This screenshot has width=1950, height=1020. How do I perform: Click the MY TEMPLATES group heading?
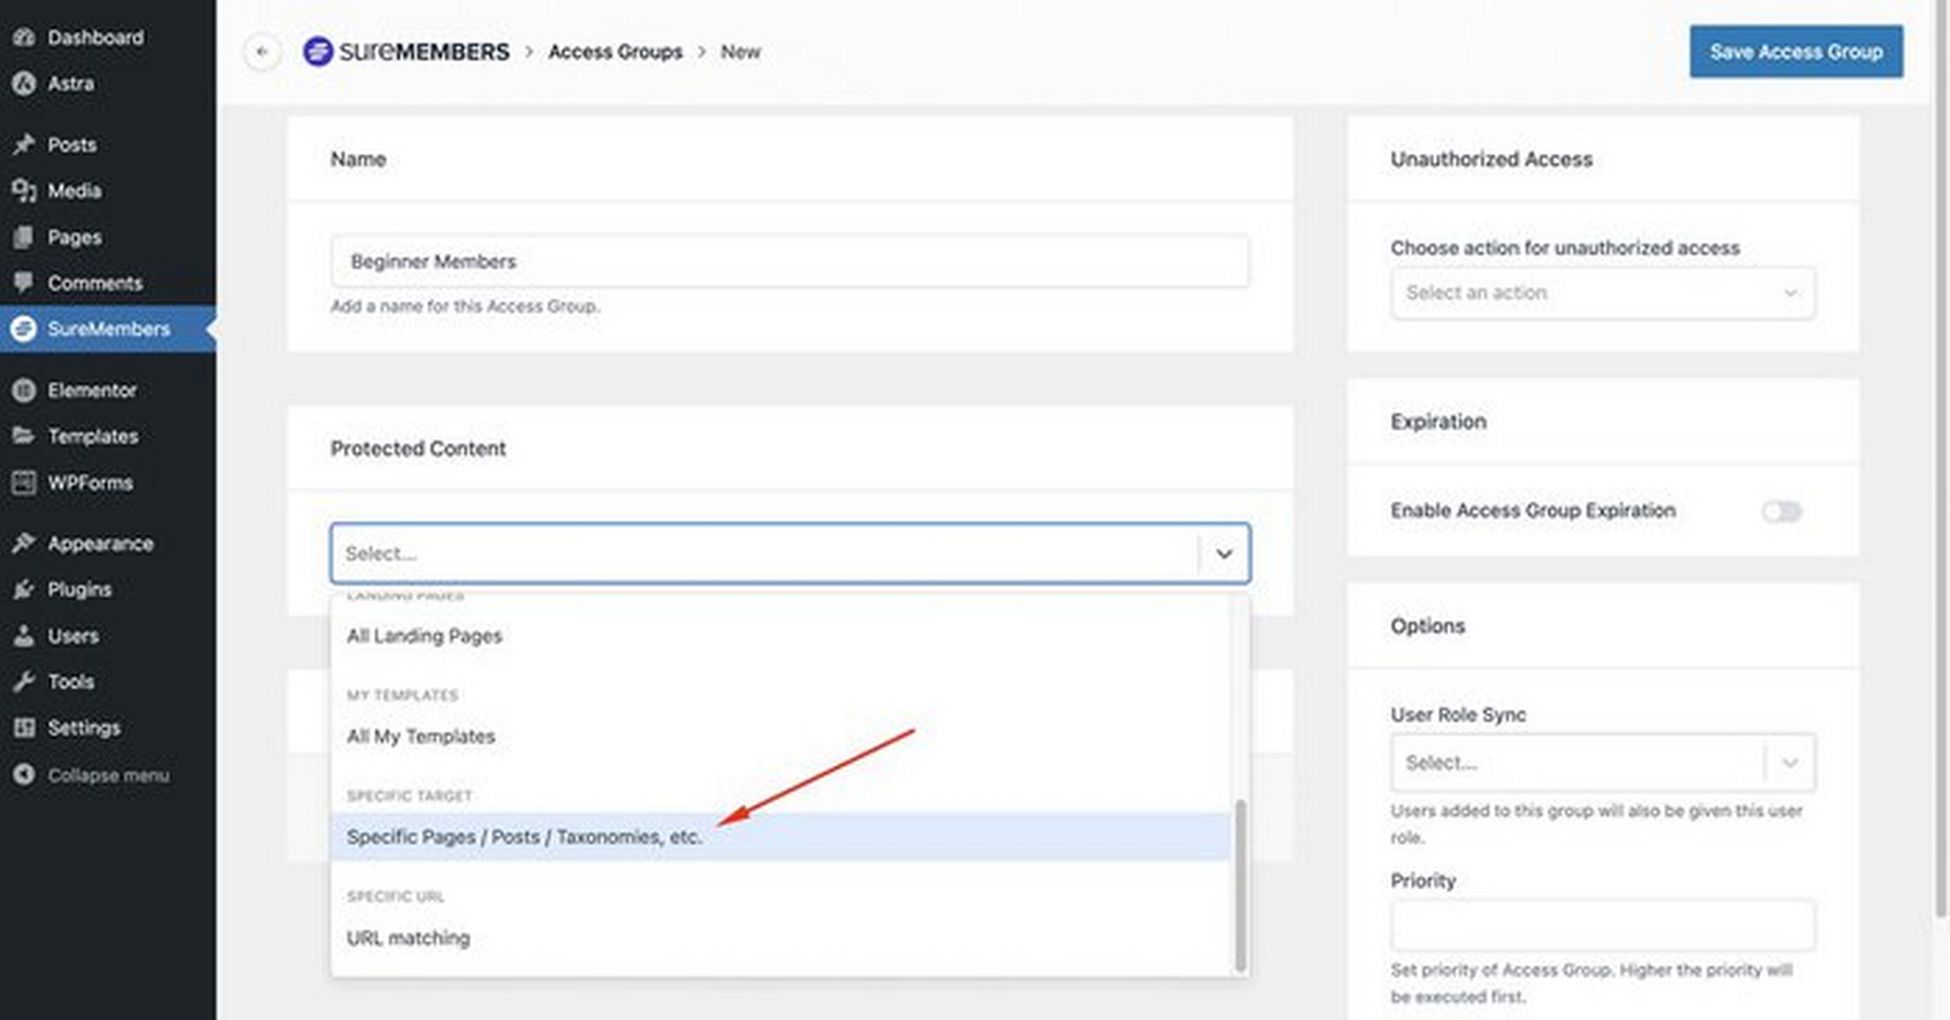tap(402, 695)
